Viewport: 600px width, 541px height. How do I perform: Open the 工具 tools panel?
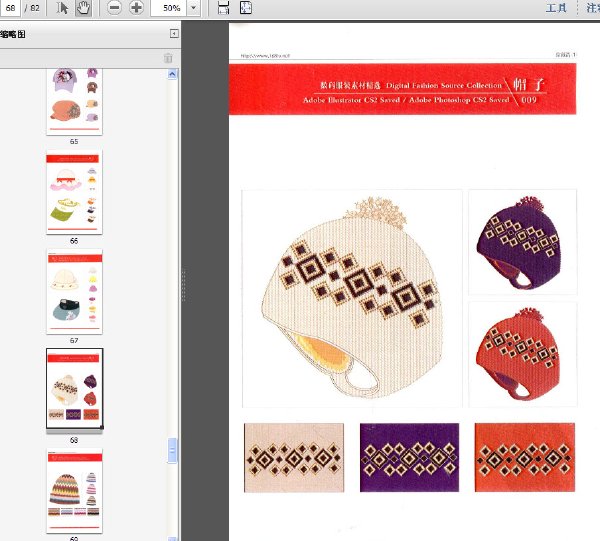pos(556,8)
